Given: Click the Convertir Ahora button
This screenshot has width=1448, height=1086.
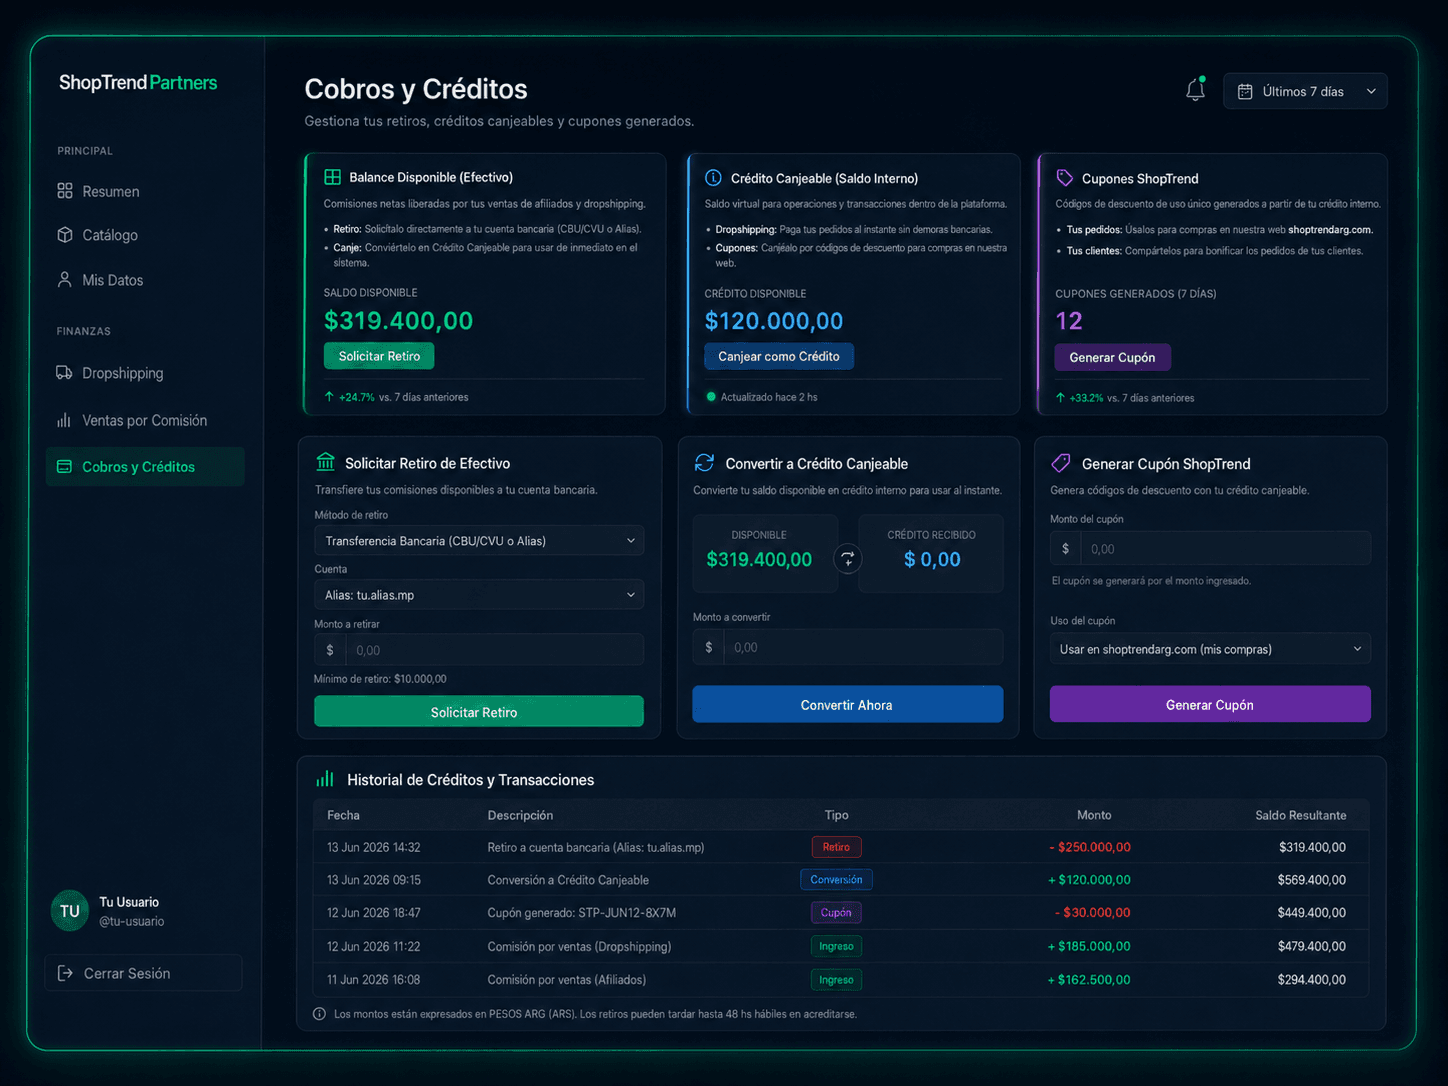Looking at the screenshot, I should coord(847,705).
